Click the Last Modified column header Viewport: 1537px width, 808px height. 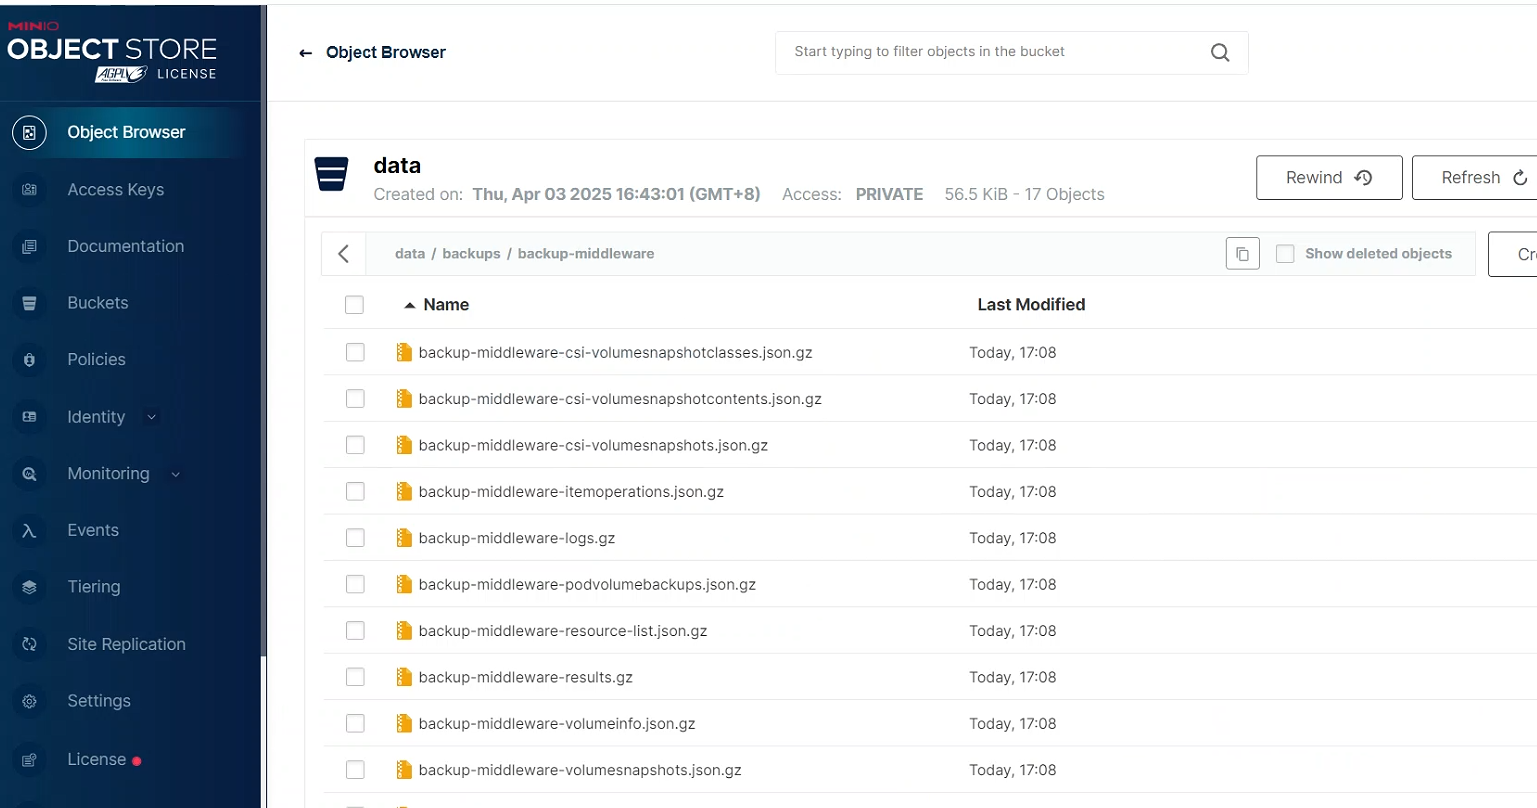click(x=1031, y=305)
